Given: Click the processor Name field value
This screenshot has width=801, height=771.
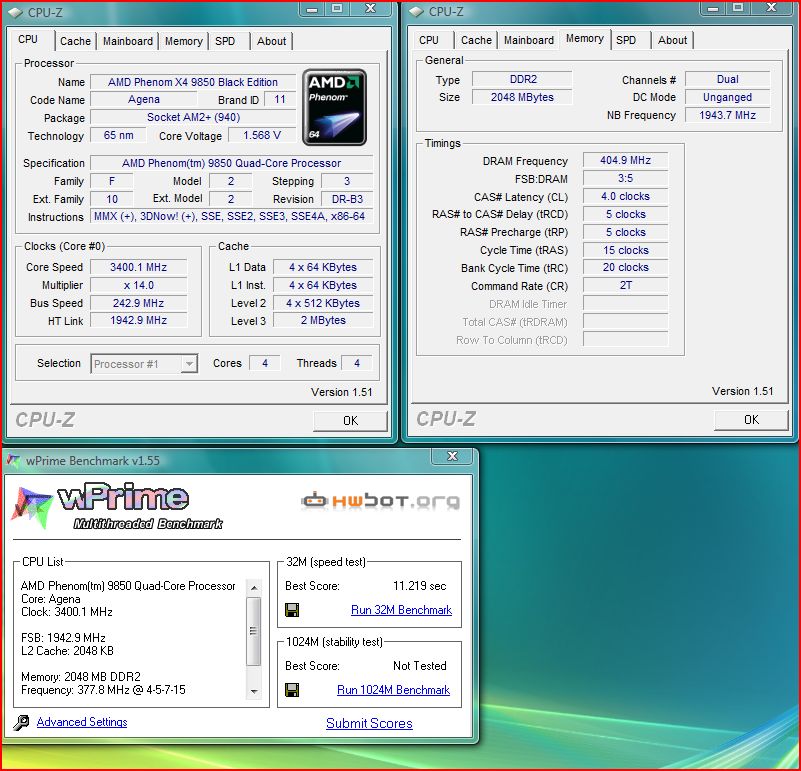Looking at the screenshot, I should pos(193,82).
